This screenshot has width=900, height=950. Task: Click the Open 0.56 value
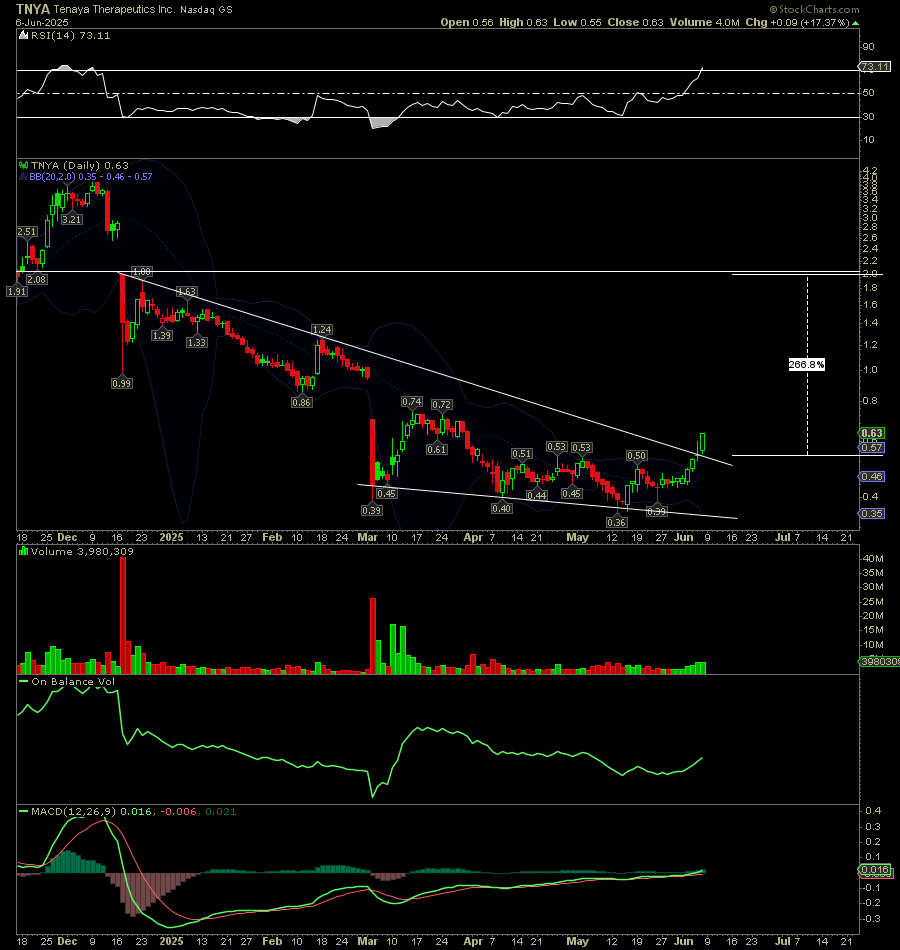(467, 22)
